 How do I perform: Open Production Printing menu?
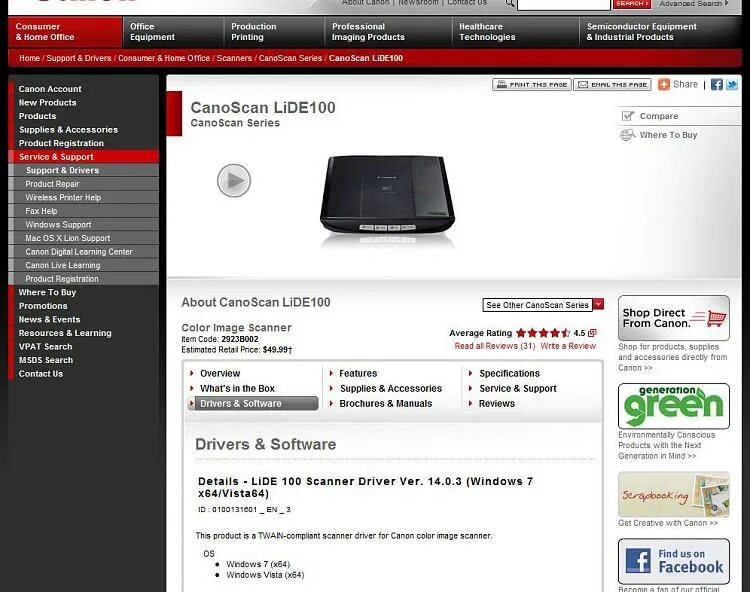click(274, 32)
